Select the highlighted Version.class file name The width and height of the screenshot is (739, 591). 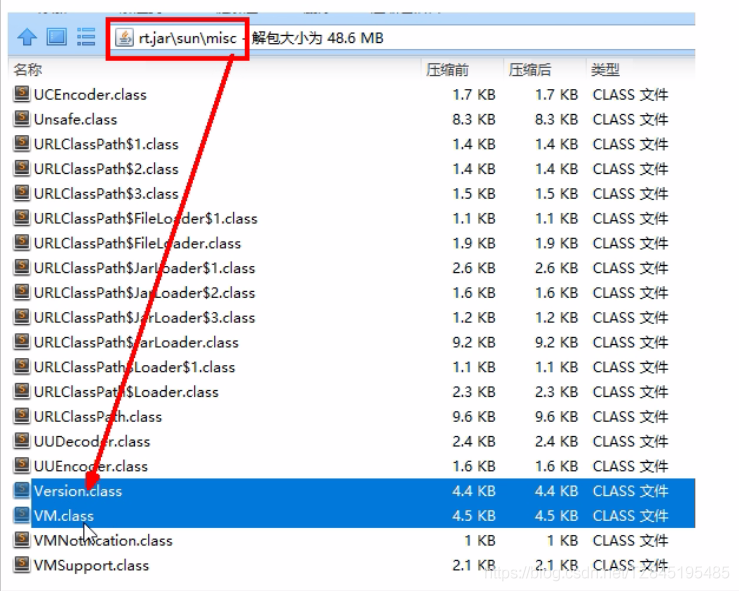(78, 491)
